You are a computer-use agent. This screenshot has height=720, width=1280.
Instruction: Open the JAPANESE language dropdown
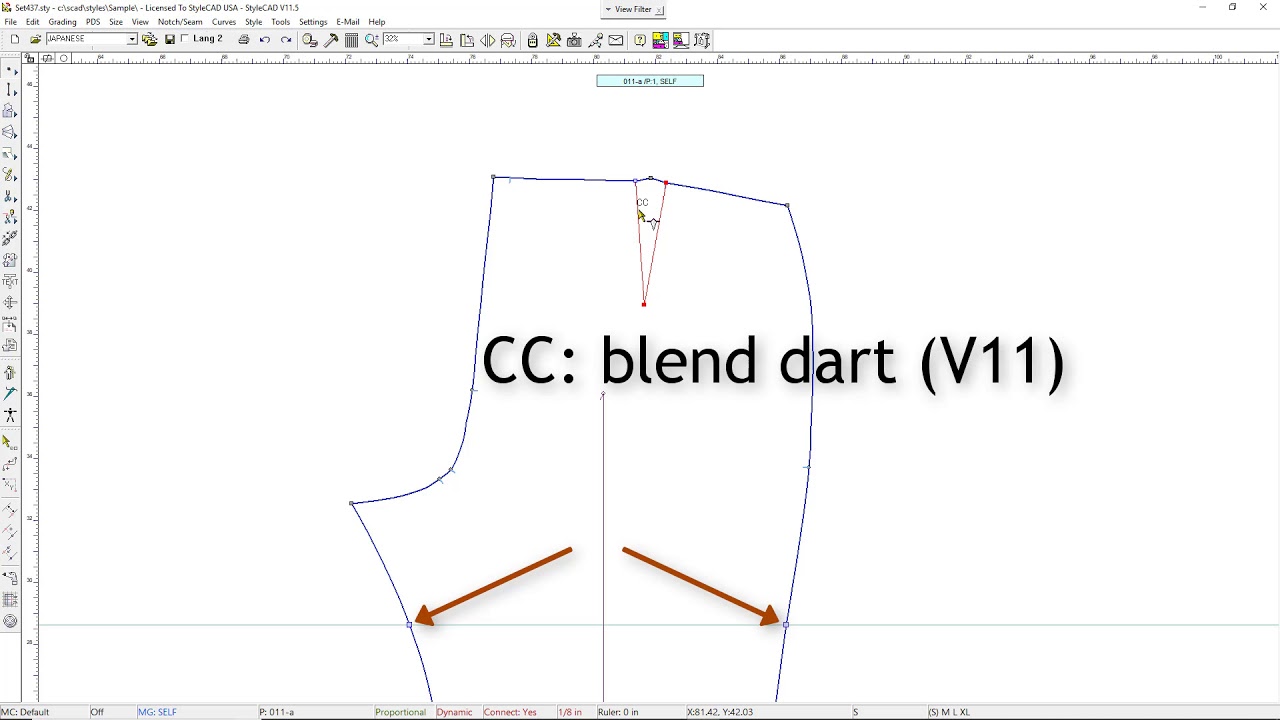[x=132, y=39]
